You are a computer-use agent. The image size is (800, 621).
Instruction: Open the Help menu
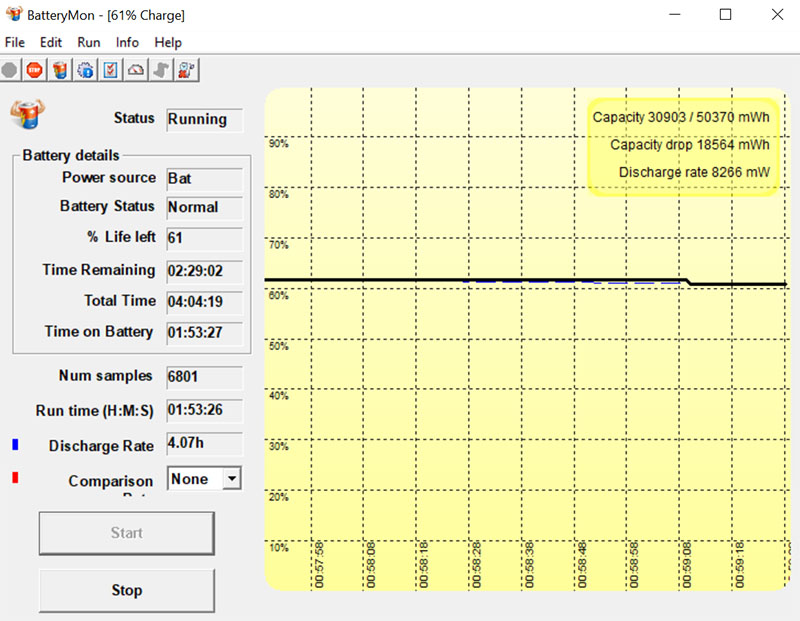(x=168, y=42)
